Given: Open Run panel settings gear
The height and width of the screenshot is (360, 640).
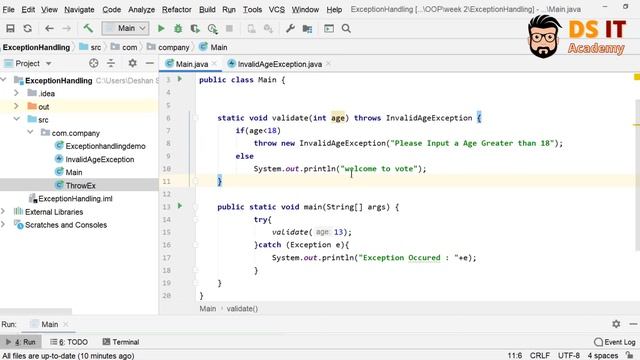Looking at the screenshot, I should 616,324.
